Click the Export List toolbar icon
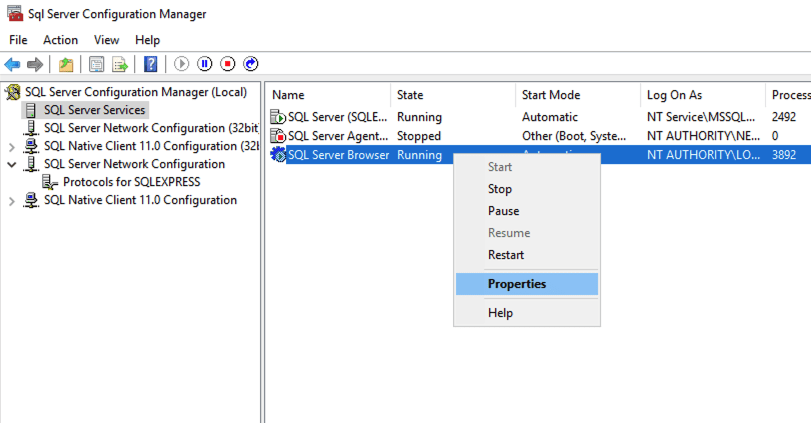 click(120, 64)
